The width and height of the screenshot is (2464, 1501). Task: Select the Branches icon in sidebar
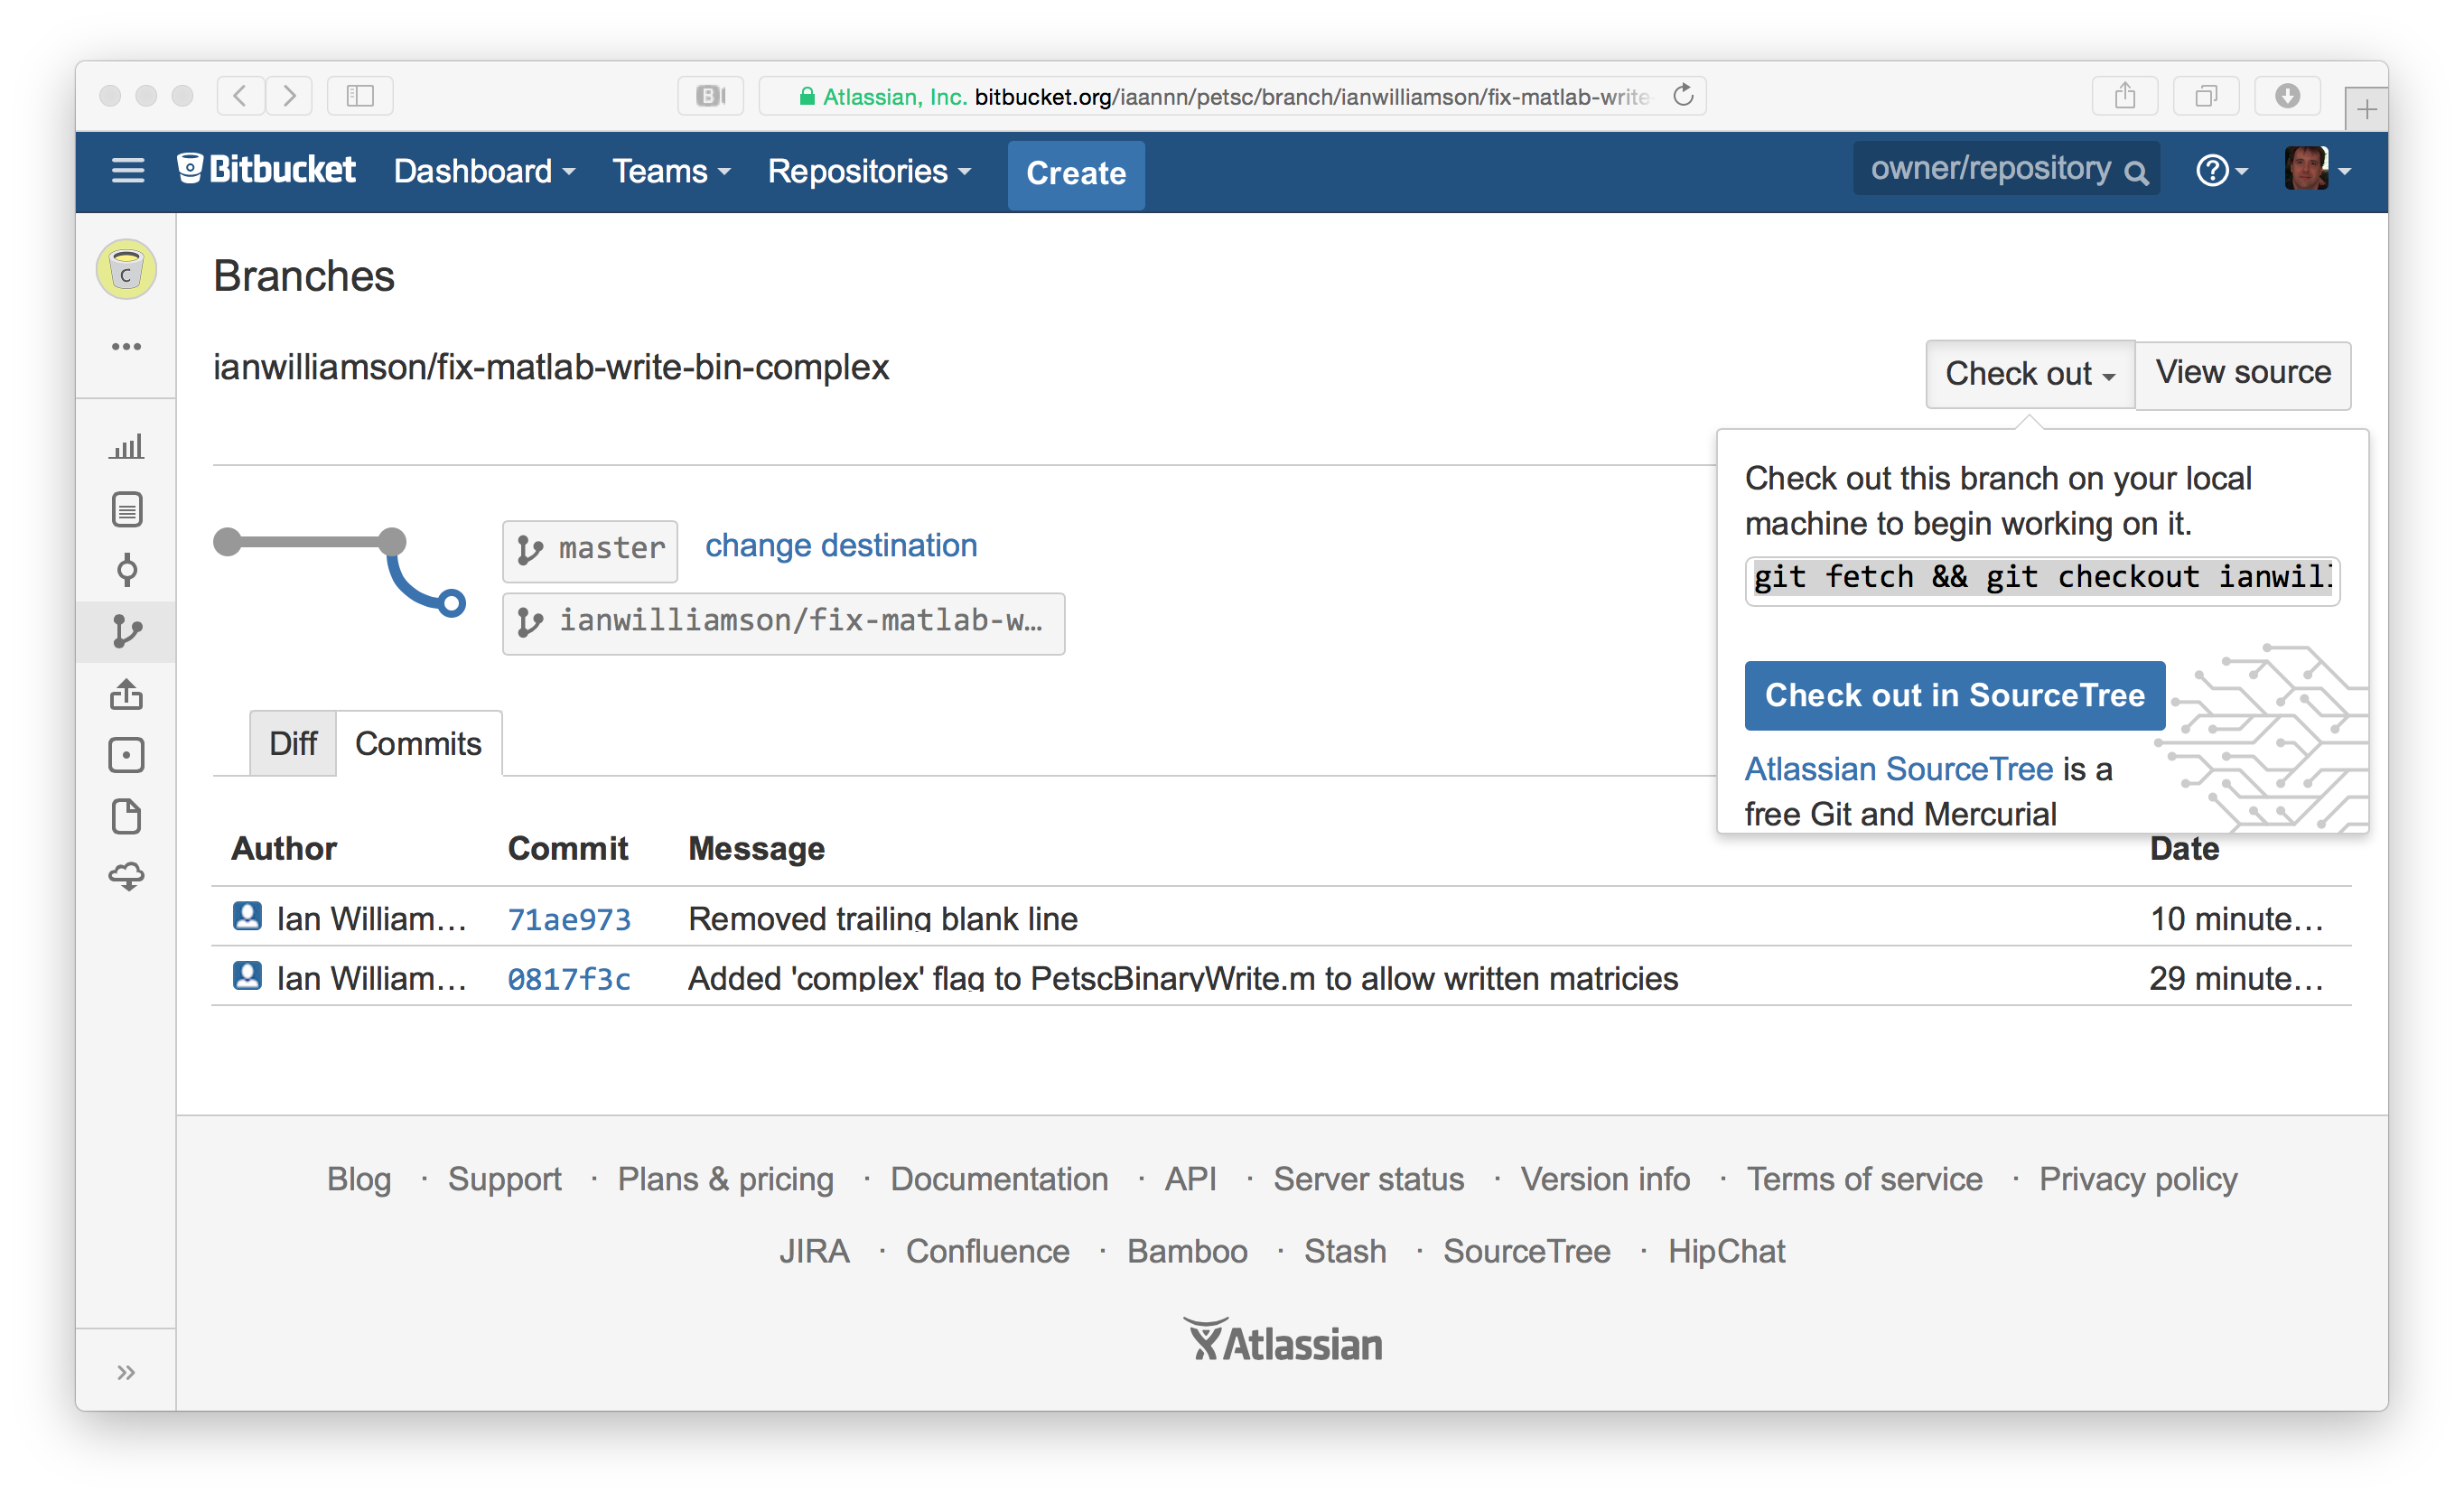pyautogui.click(x=126, y=632)
